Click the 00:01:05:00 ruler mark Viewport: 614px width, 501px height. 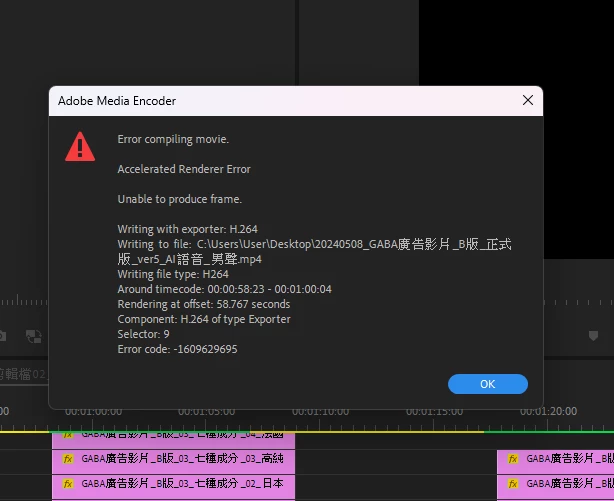206,411
